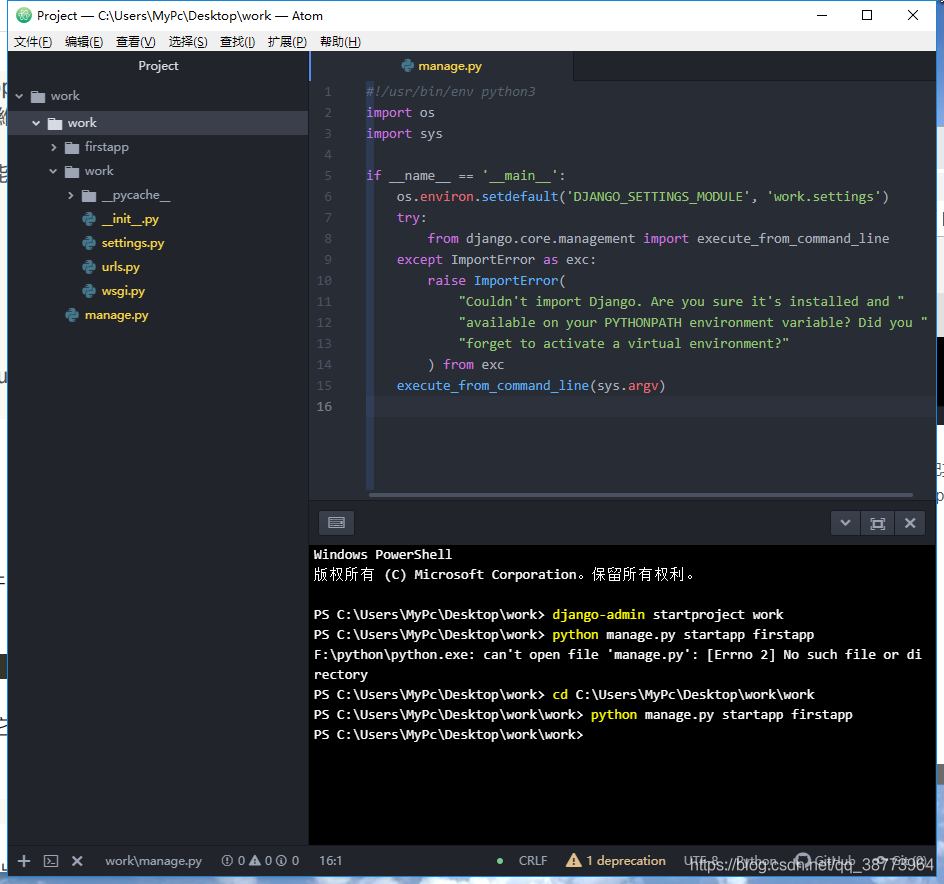
Task: Close the terminal panel
Action: 910,523
